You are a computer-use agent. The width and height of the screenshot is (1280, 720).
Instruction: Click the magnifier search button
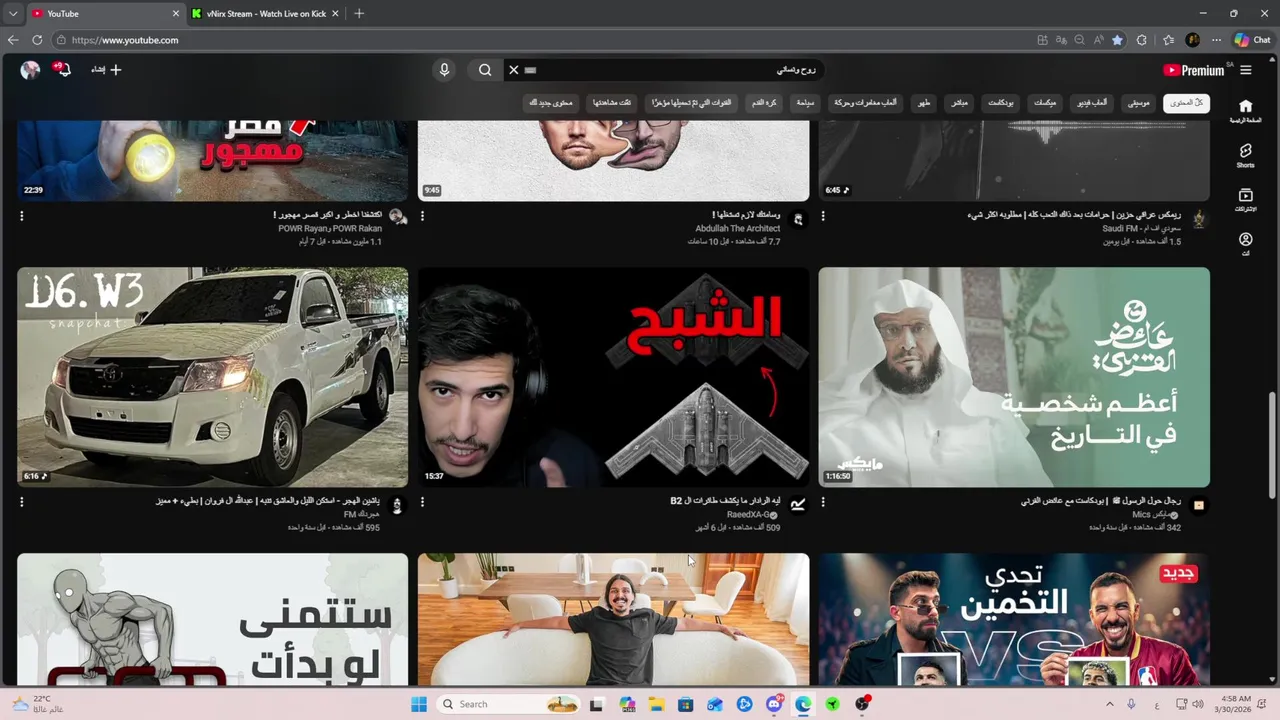pos(485,70)
